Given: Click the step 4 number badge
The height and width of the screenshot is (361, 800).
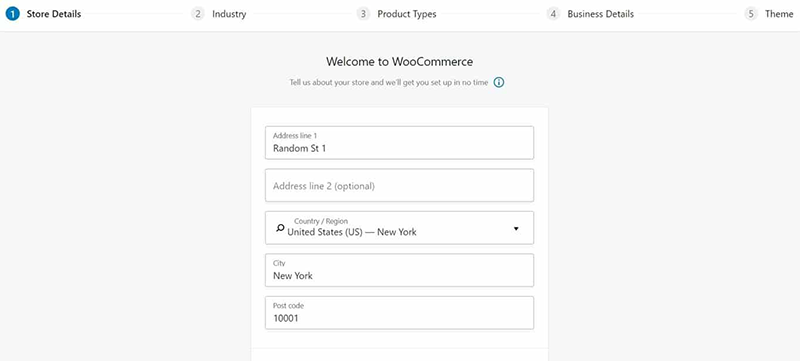Looking at the screenshot, I should [553, 14].
